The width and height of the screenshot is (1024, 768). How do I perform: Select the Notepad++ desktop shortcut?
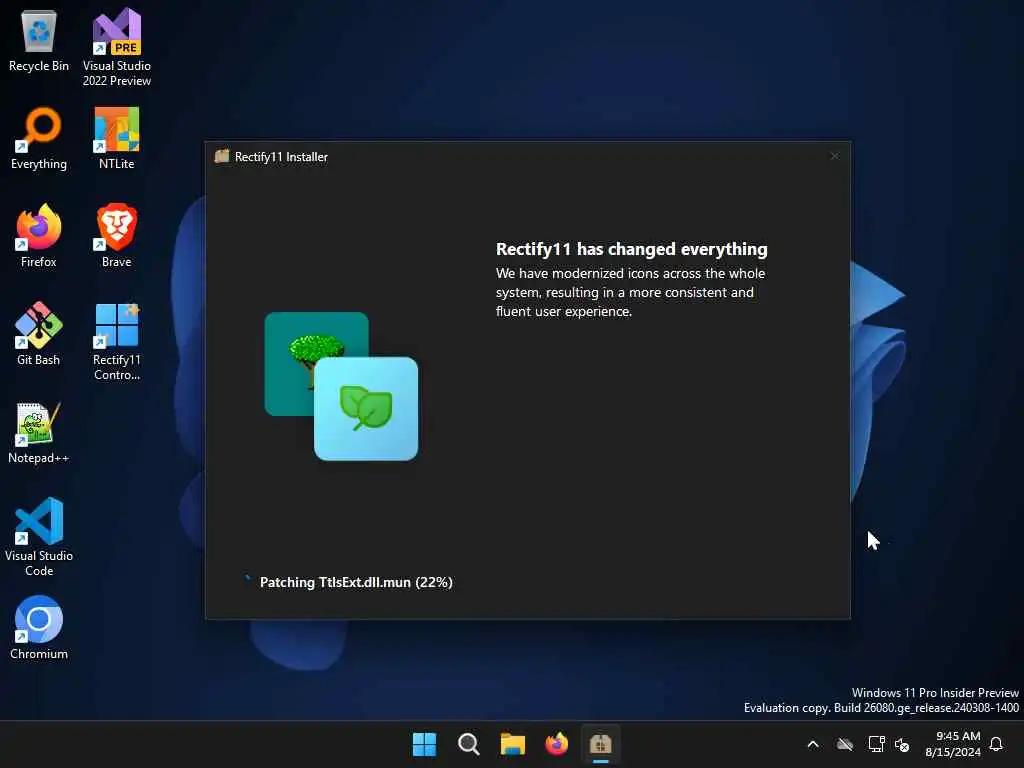click(x=39, y=433)
